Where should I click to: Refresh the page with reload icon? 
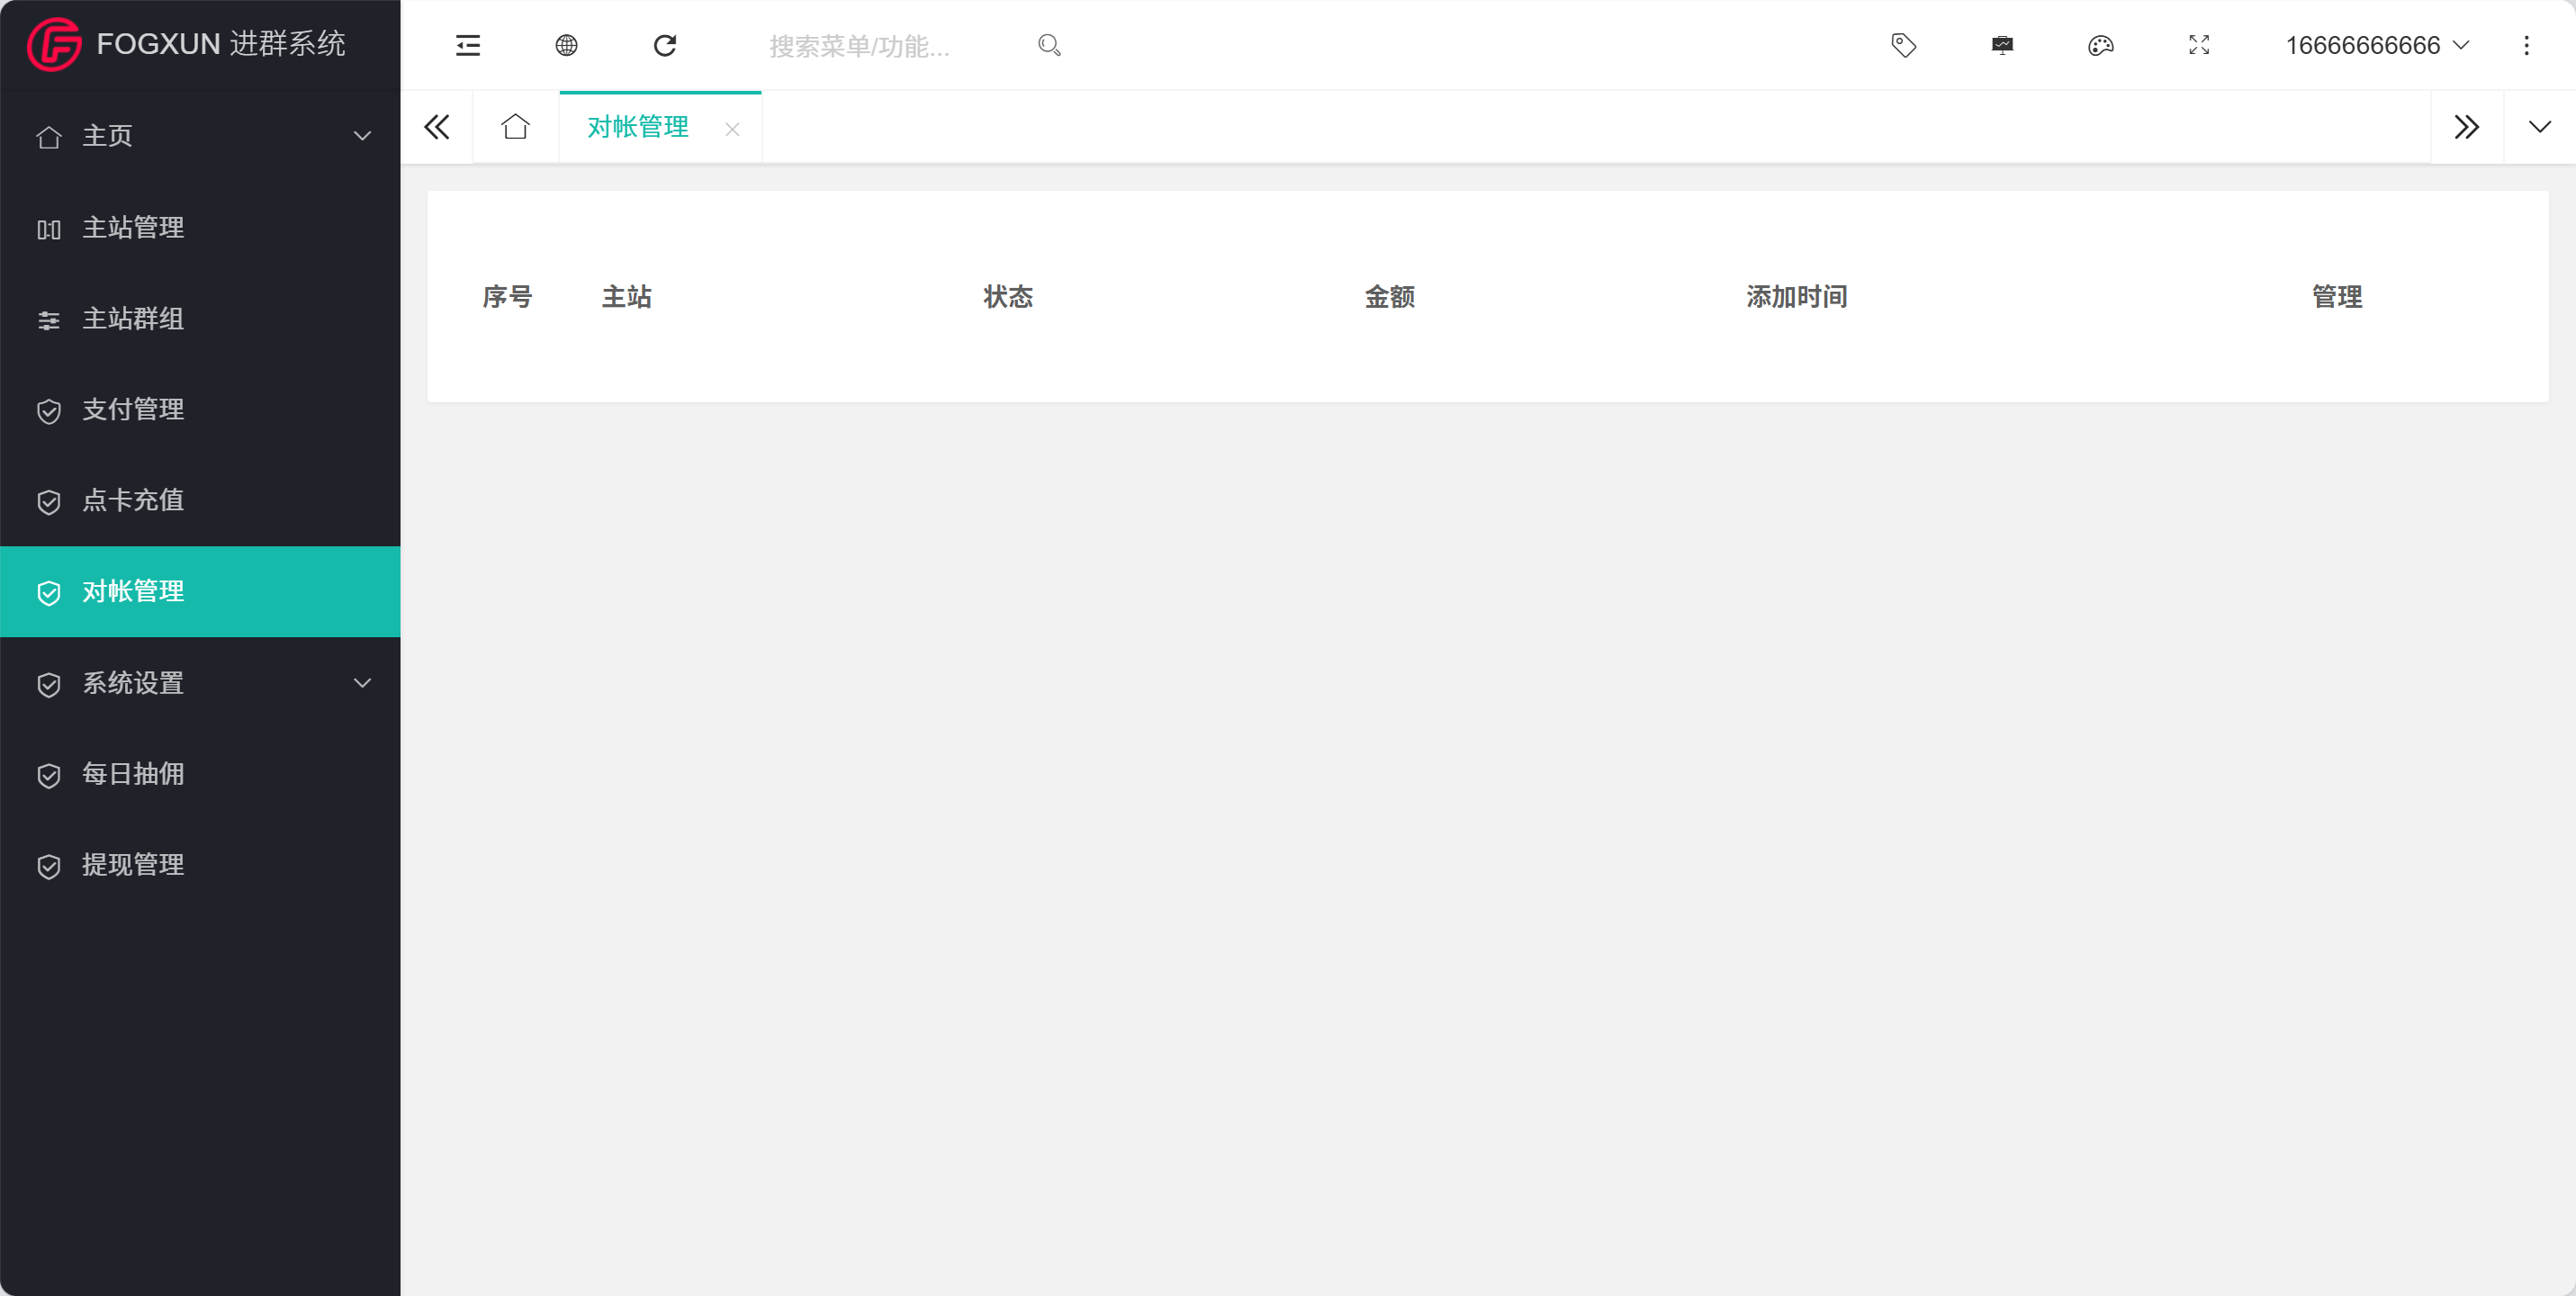665,45
